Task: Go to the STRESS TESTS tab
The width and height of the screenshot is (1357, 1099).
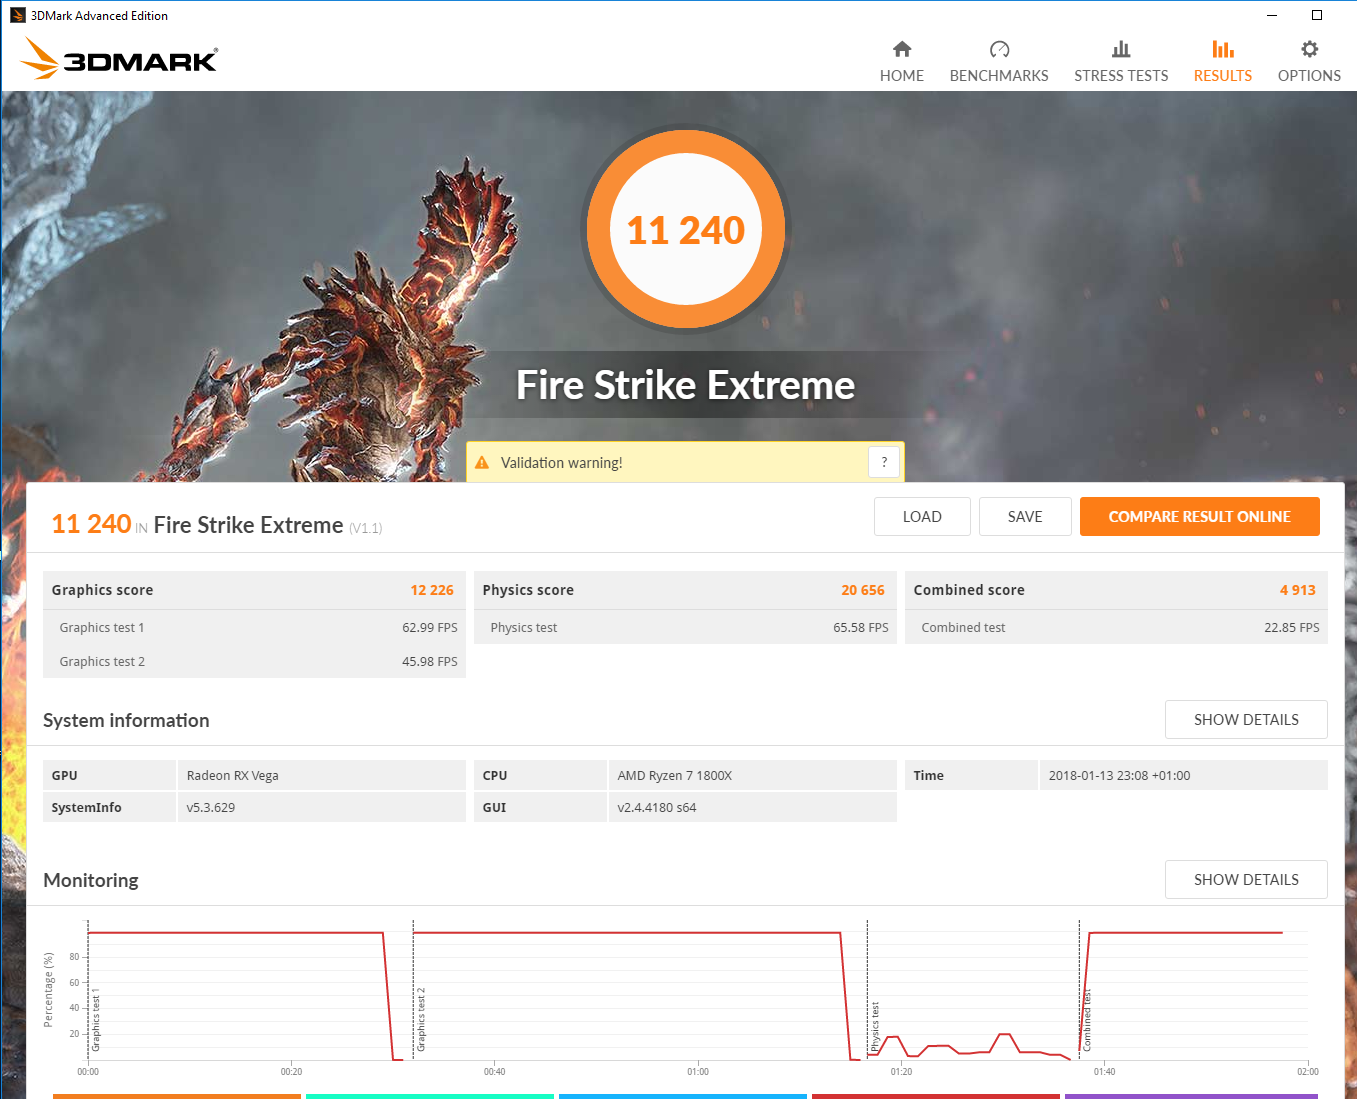Action: point(1121,61)
